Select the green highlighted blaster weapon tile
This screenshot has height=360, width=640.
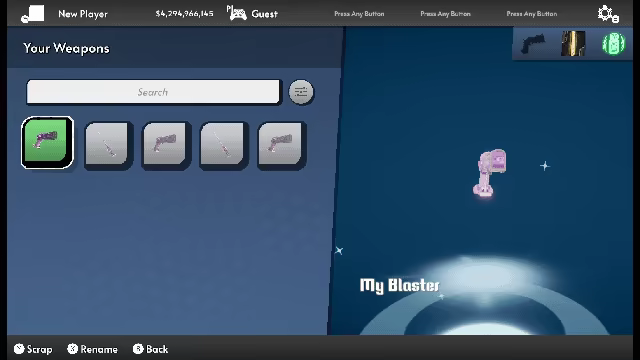(x=47, y=142)
